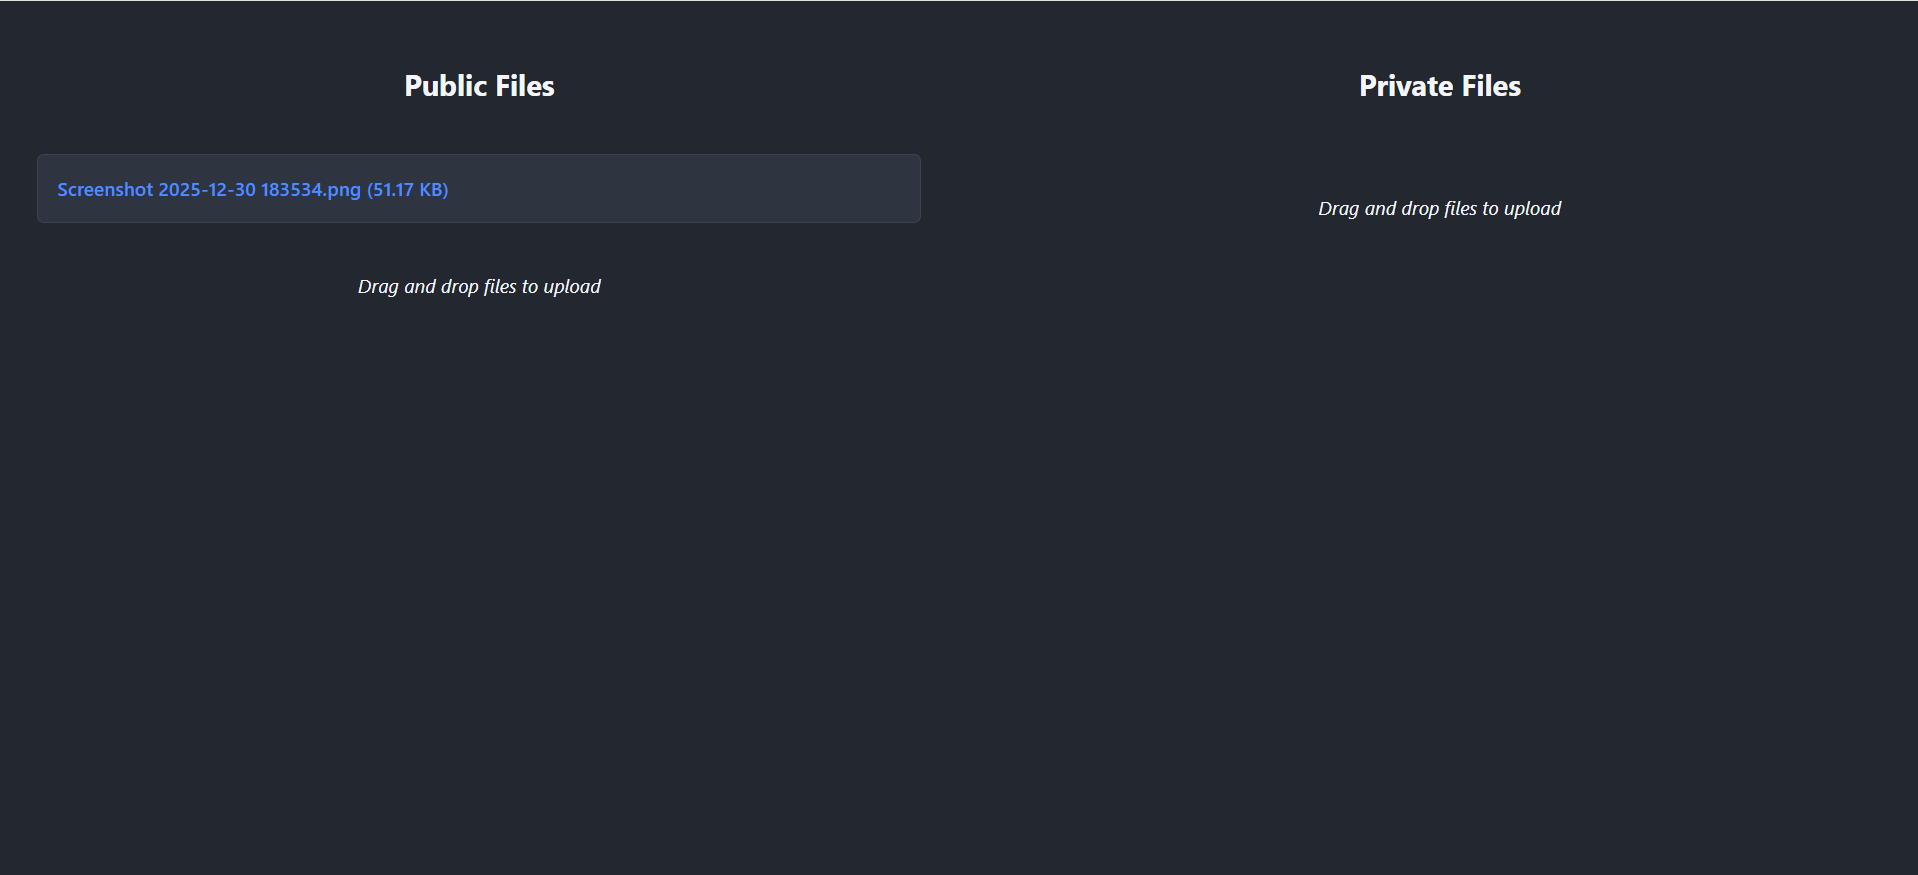Click the (51.17 KB) file size text
This screenshot has width=1918, height=875.
click(x=407, y=190)
